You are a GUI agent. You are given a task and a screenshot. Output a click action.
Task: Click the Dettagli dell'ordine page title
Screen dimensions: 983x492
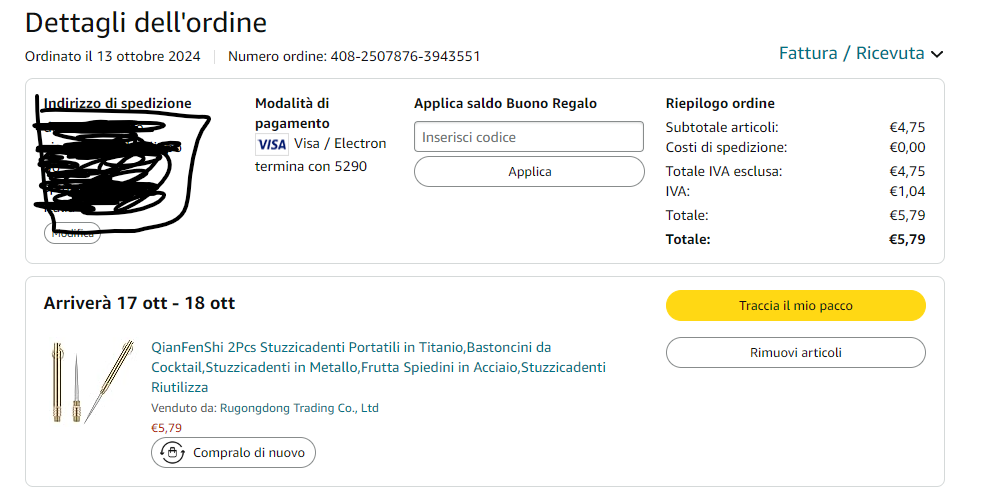point(146,23)
